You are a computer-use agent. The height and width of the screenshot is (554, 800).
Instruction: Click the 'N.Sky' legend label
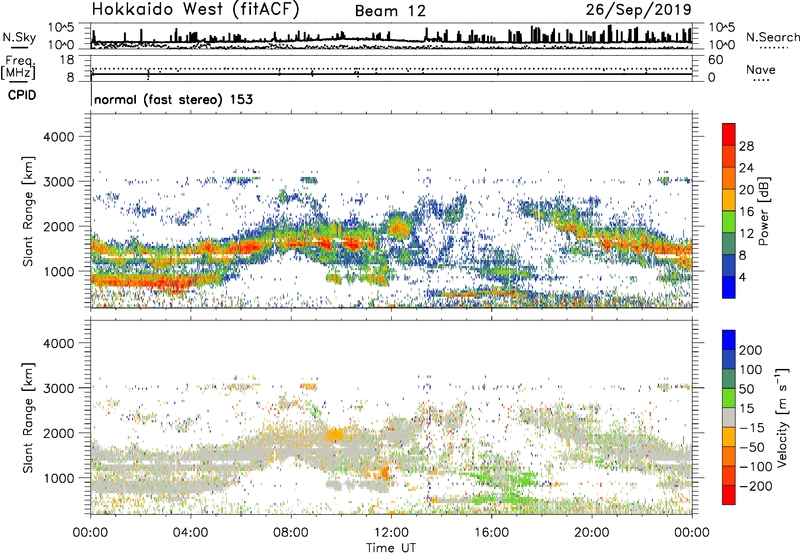[19, 37]
